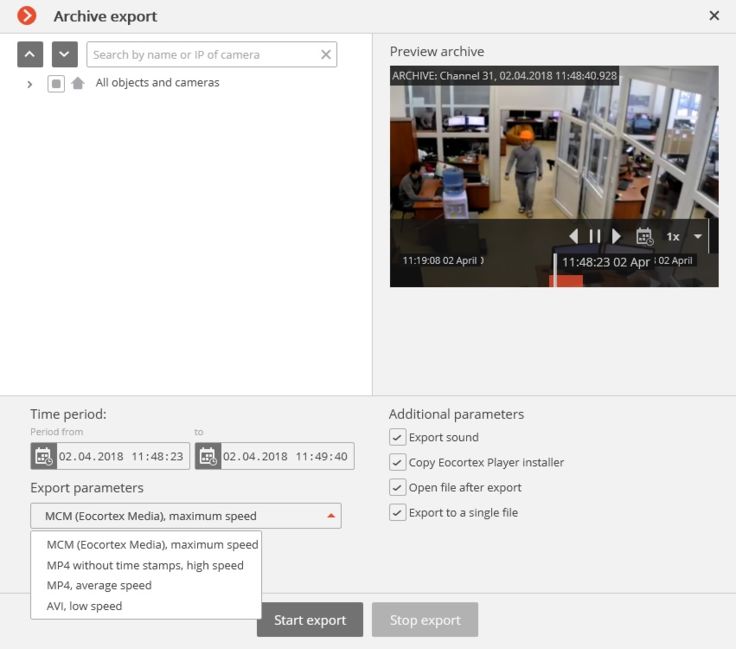The width and height of the screenshot is (736, 649).
Task: Expand the All objects and cameras node
Action: [30, 84]
